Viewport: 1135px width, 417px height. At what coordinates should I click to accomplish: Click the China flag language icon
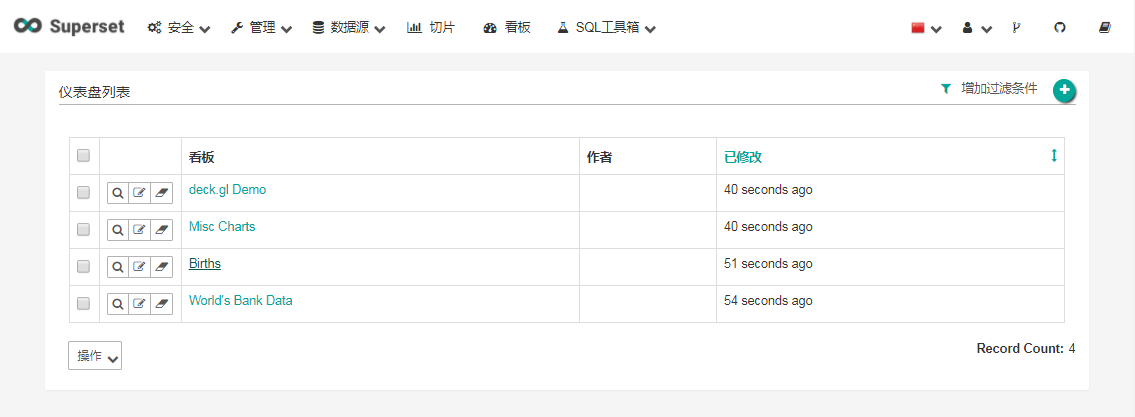coord(918,28)
